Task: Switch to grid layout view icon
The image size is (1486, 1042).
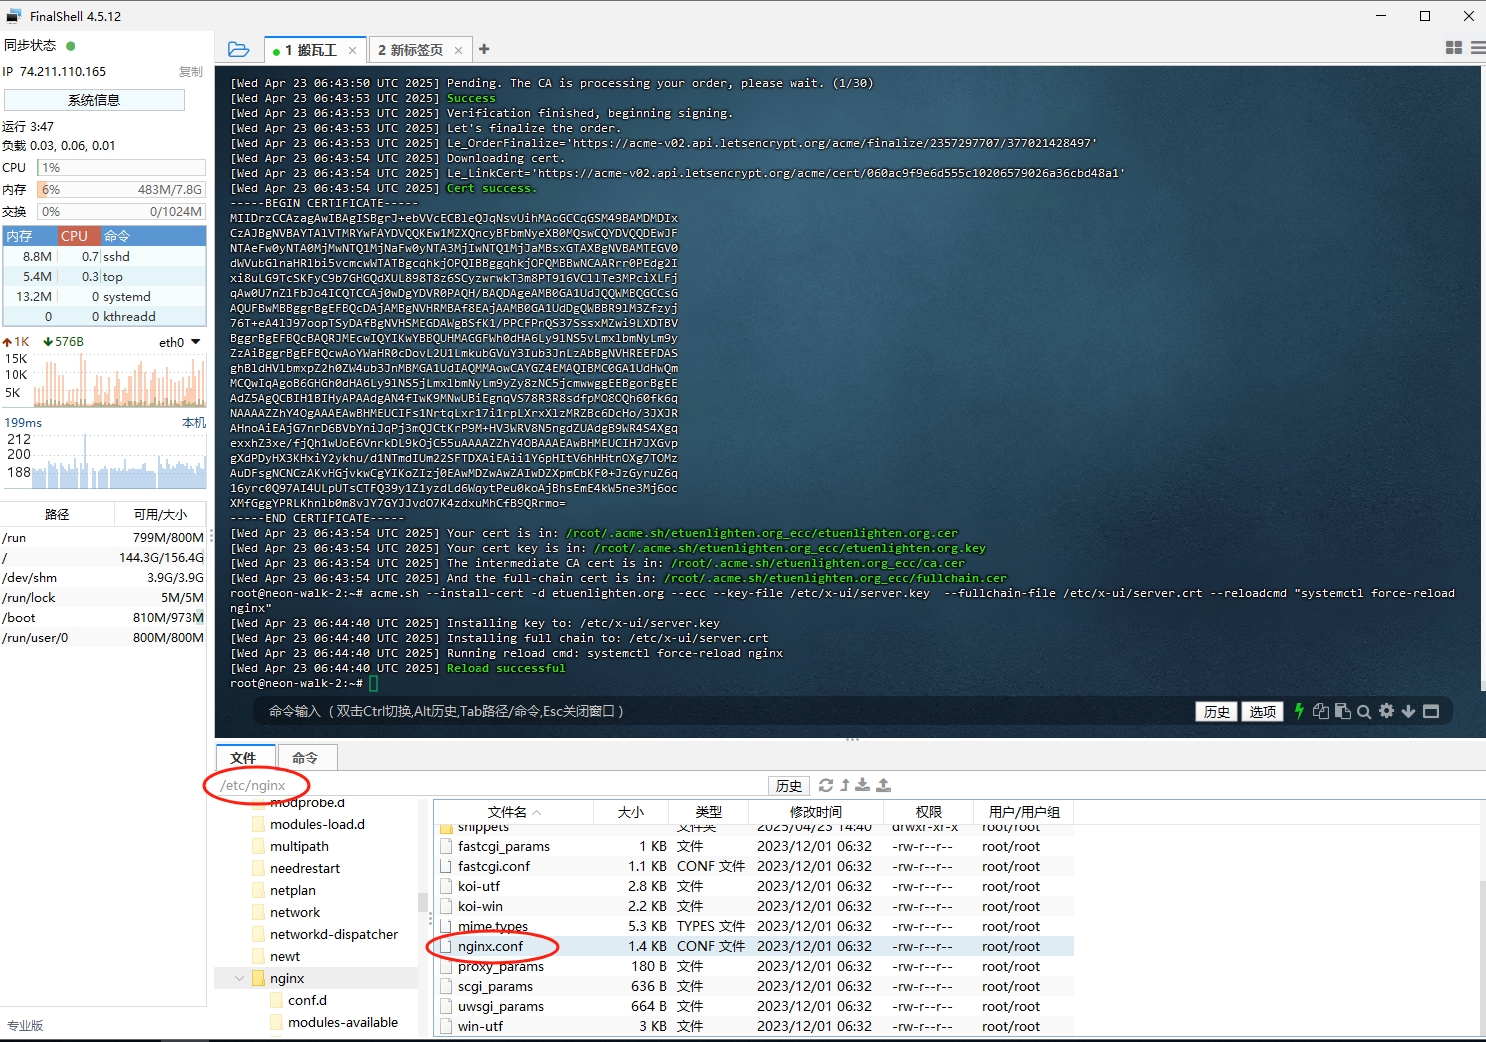Action: point(1454,48)
